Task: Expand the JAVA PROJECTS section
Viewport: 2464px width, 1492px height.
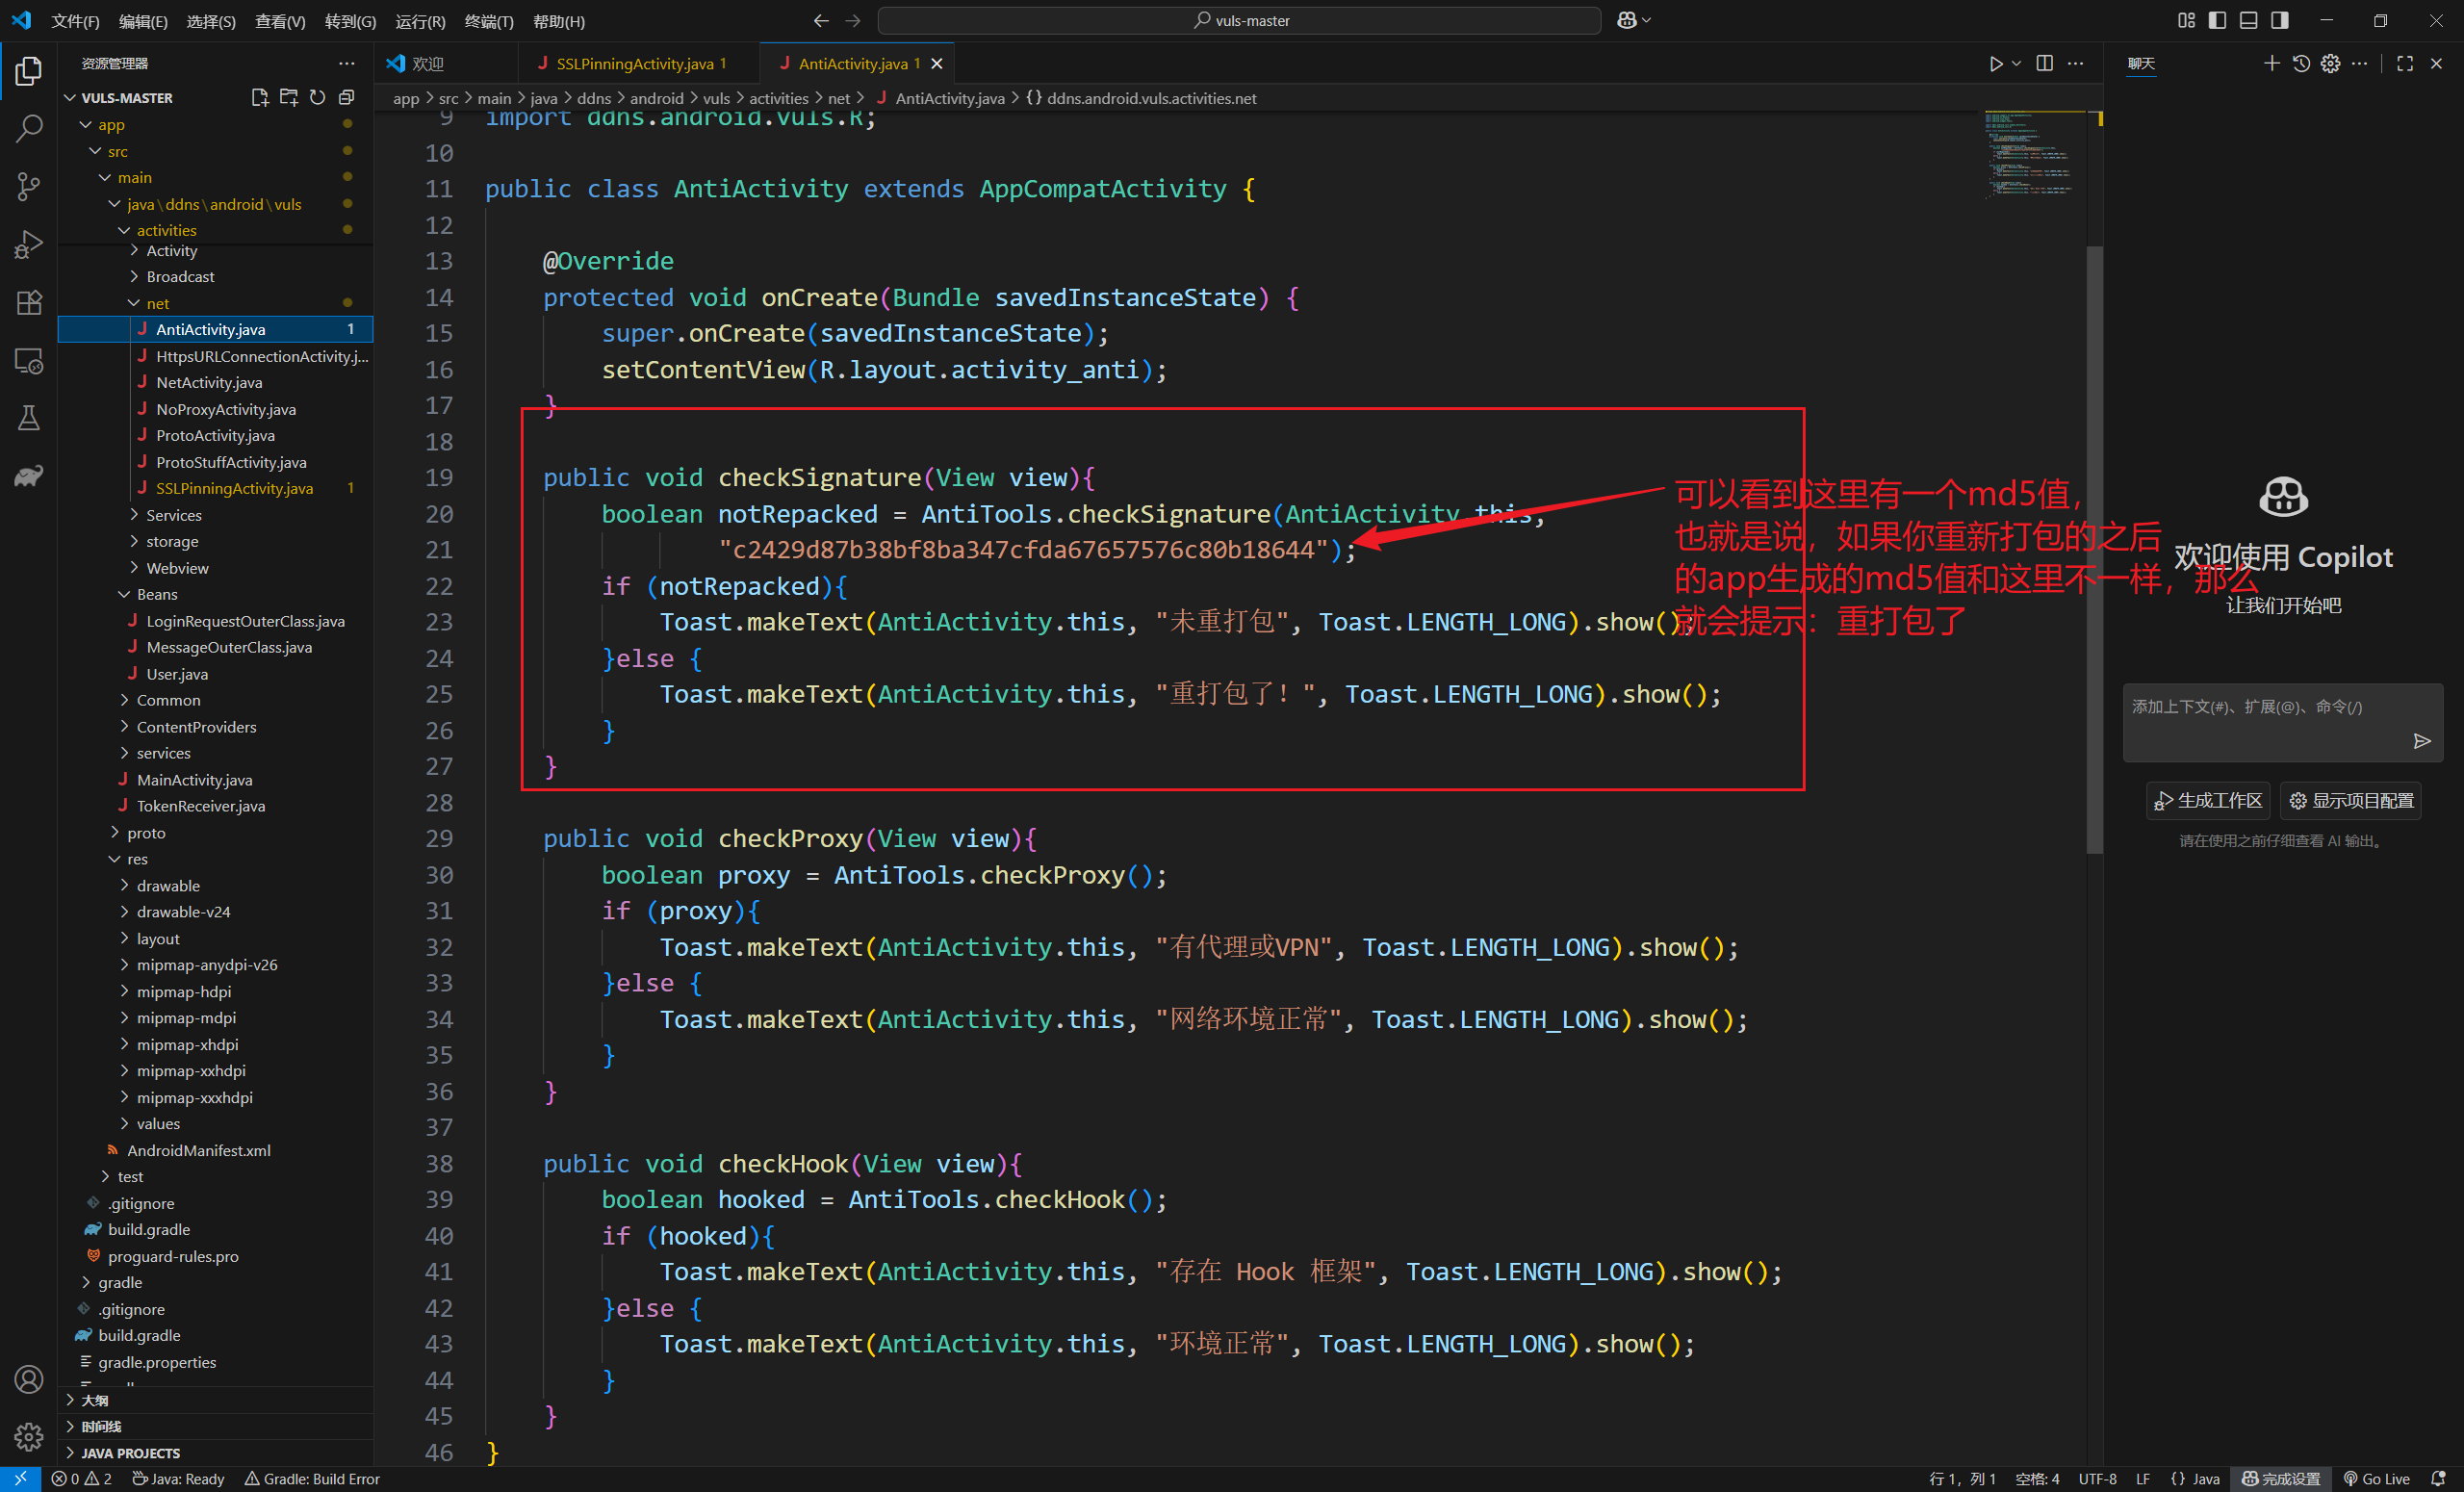Action: 130,1452
